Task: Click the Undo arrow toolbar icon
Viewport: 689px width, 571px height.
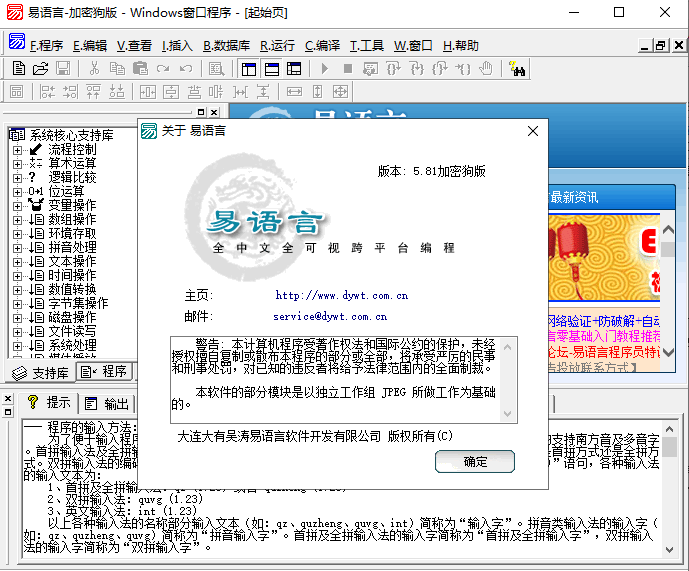Action: [163, 69]
